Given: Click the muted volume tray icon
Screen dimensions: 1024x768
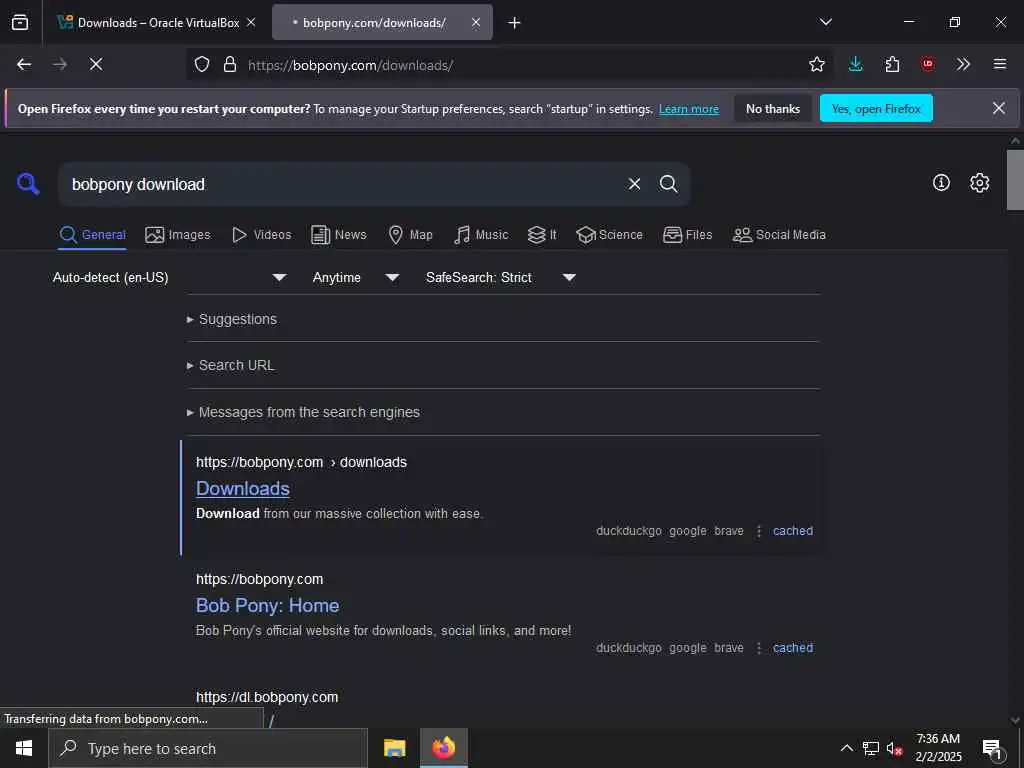Looking at the screenshot, I should [x=895, y=748].
